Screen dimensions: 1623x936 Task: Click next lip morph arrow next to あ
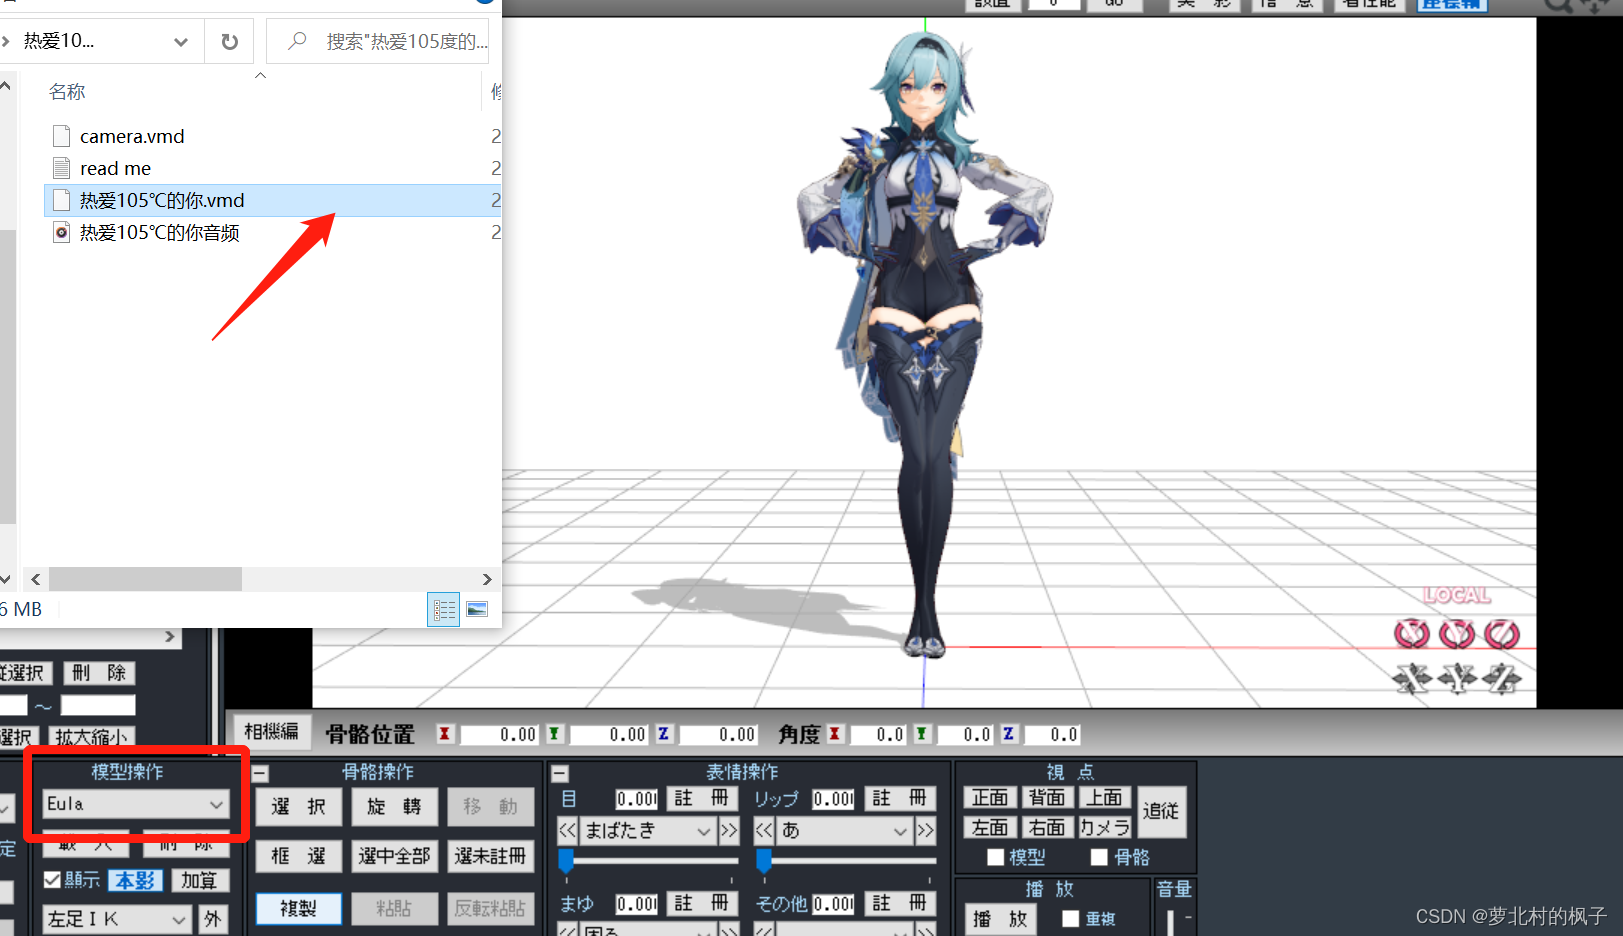pyautogui.click(x=925, y=830)
